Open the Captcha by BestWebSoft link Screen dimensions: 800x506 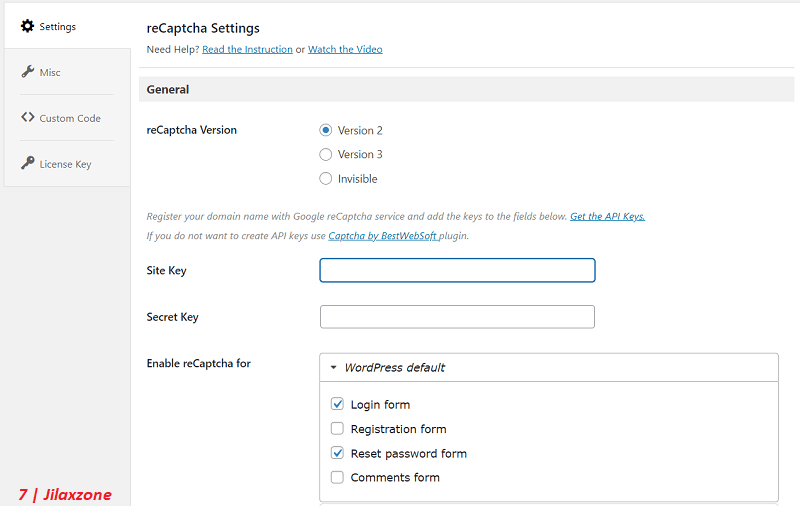click(x=383, y=236)
